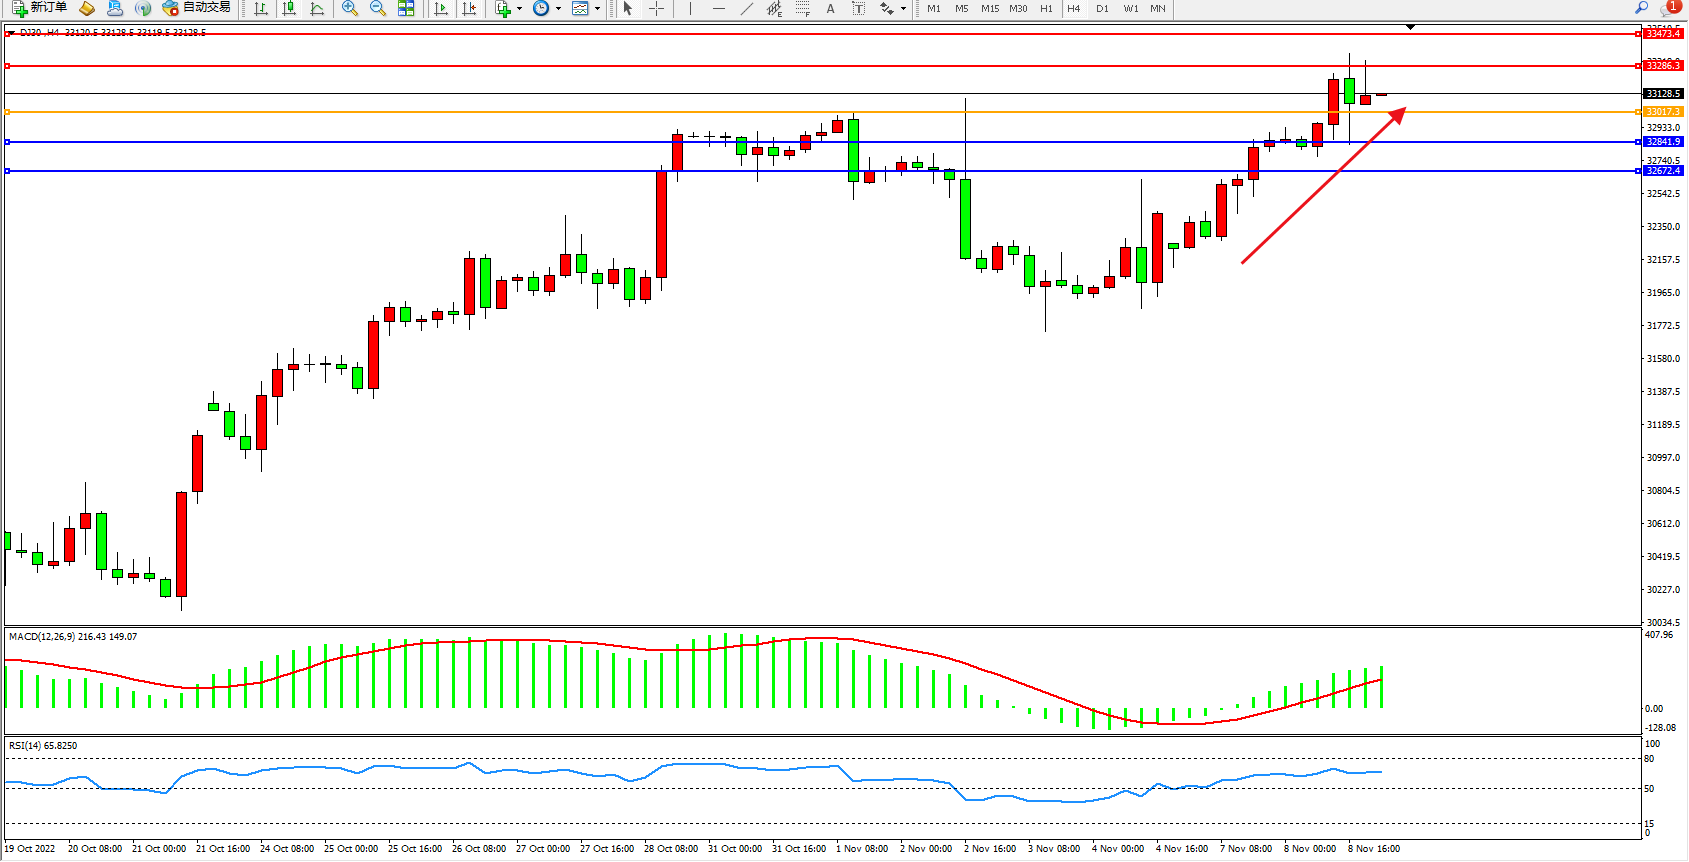Image resolution: width=1689 pixels, height=862 pixels.
Task: Switch timeframe to M15
Action: click(x=990, y=8)
